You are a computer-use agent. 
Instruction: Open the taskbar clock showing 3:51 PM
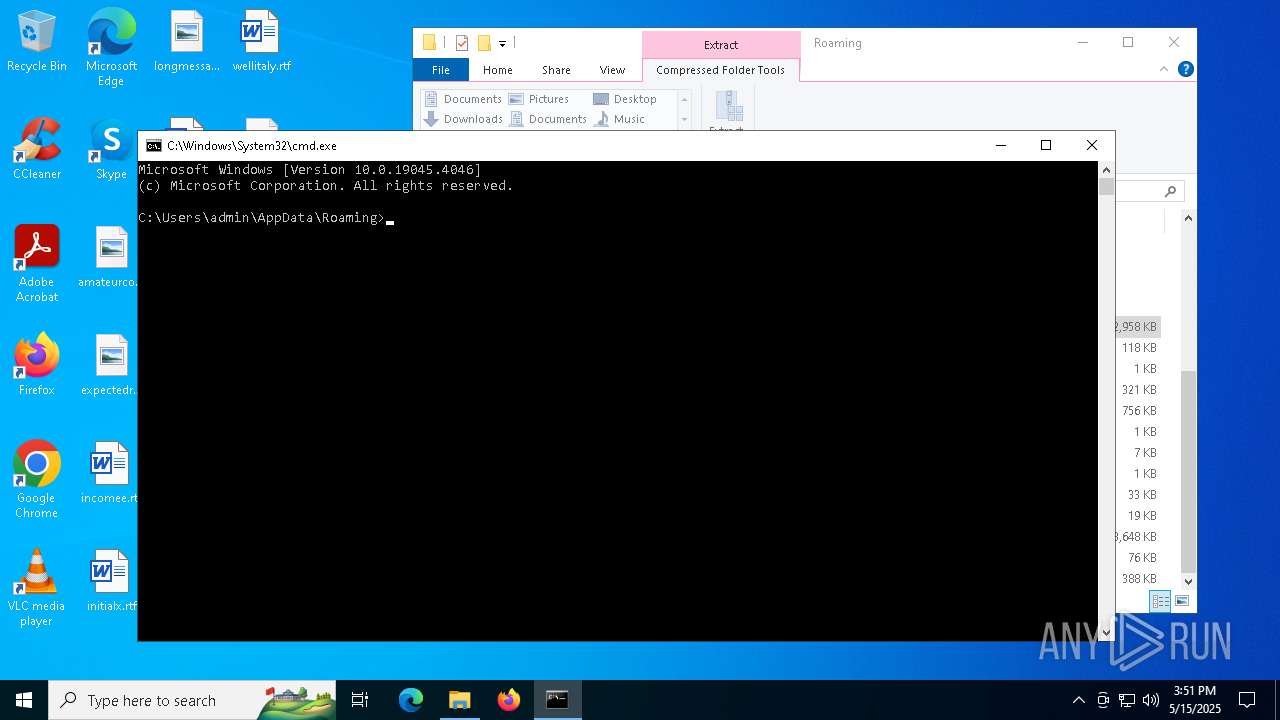point(1195,700)
